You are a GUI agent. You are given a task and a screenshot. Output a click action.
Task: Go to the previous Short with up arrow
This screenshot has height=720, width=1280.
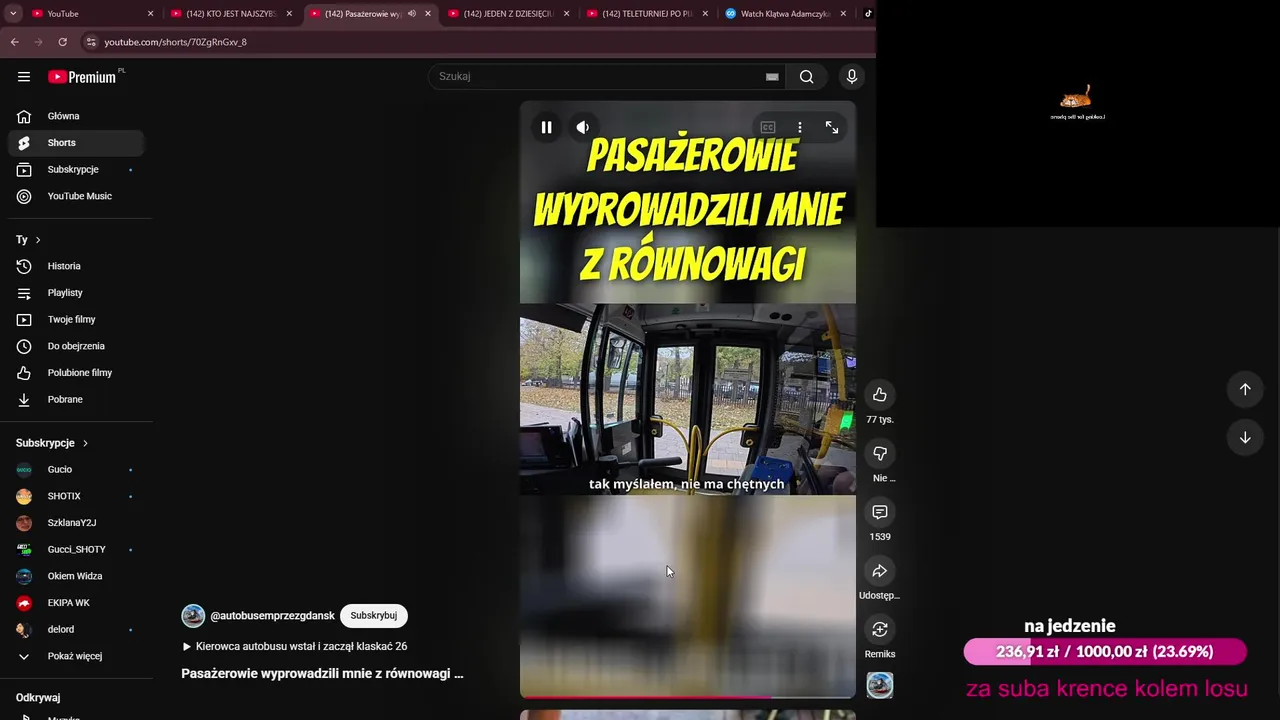(1245, 390)
